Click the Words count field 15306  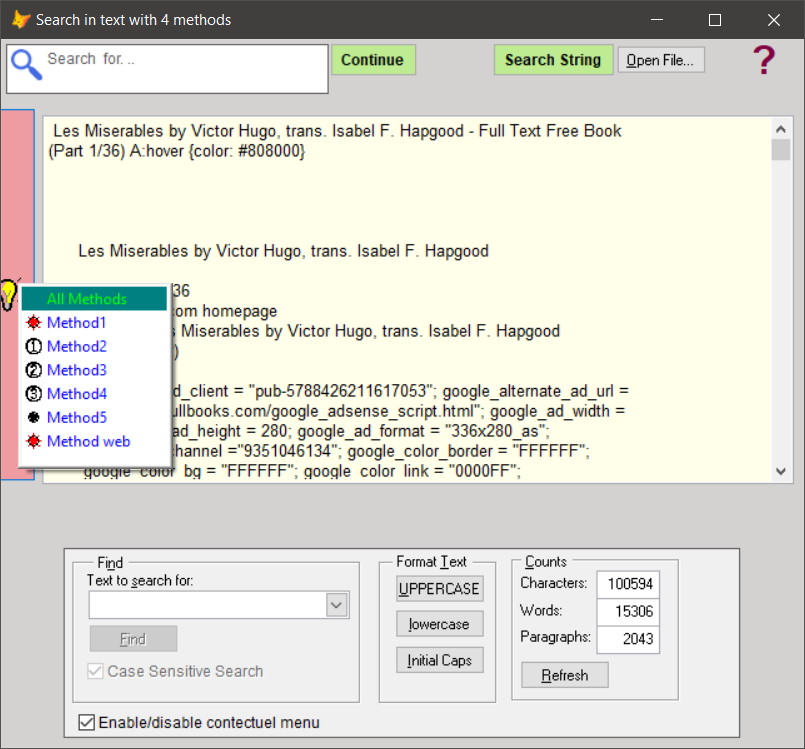tap(628, 611)
